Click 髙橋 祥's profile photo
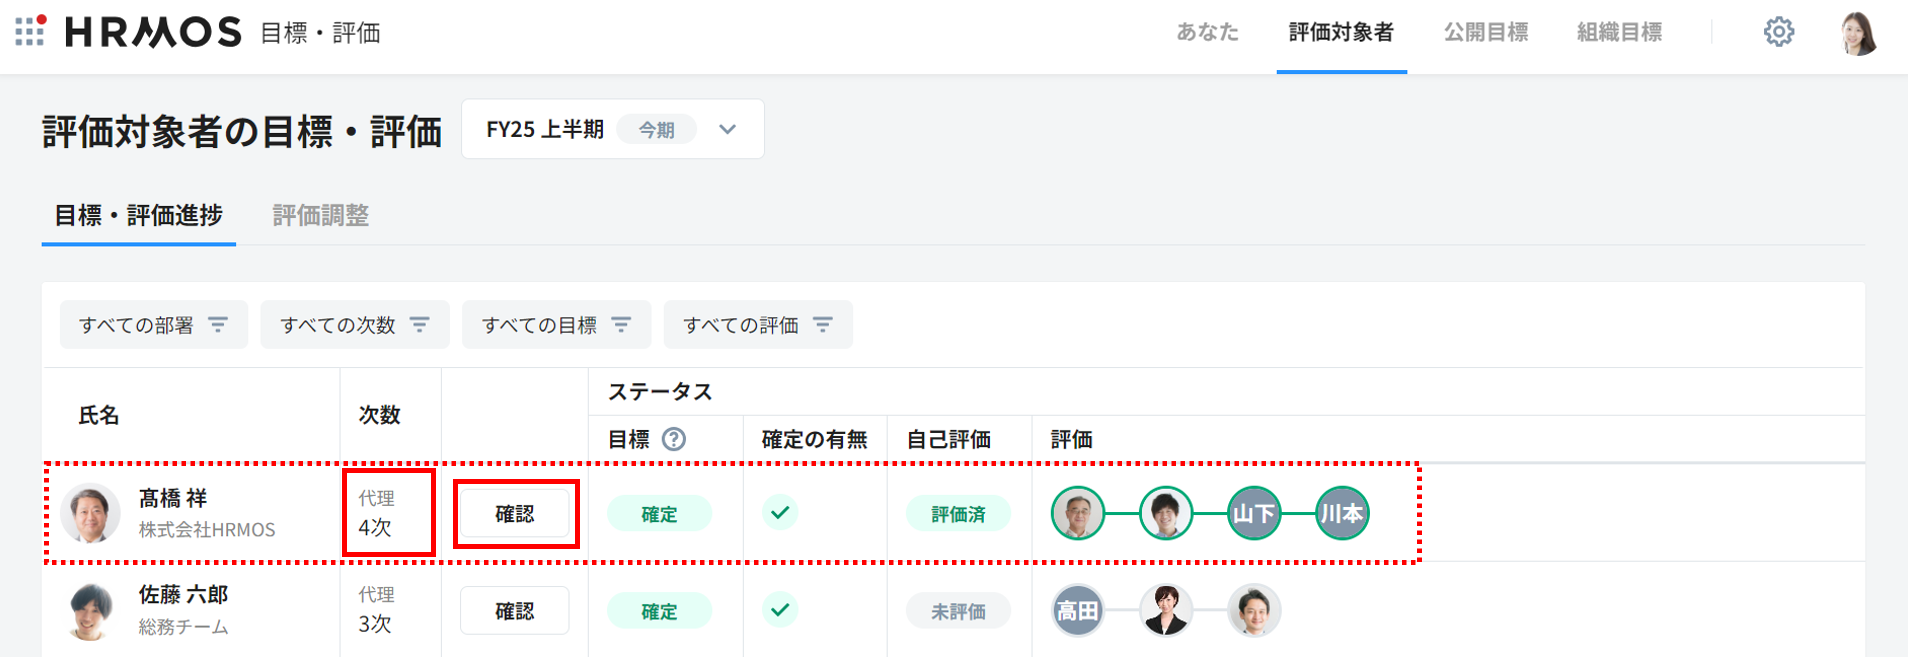The width and height of the screenshot is (1908, 657). click(90, 513)
